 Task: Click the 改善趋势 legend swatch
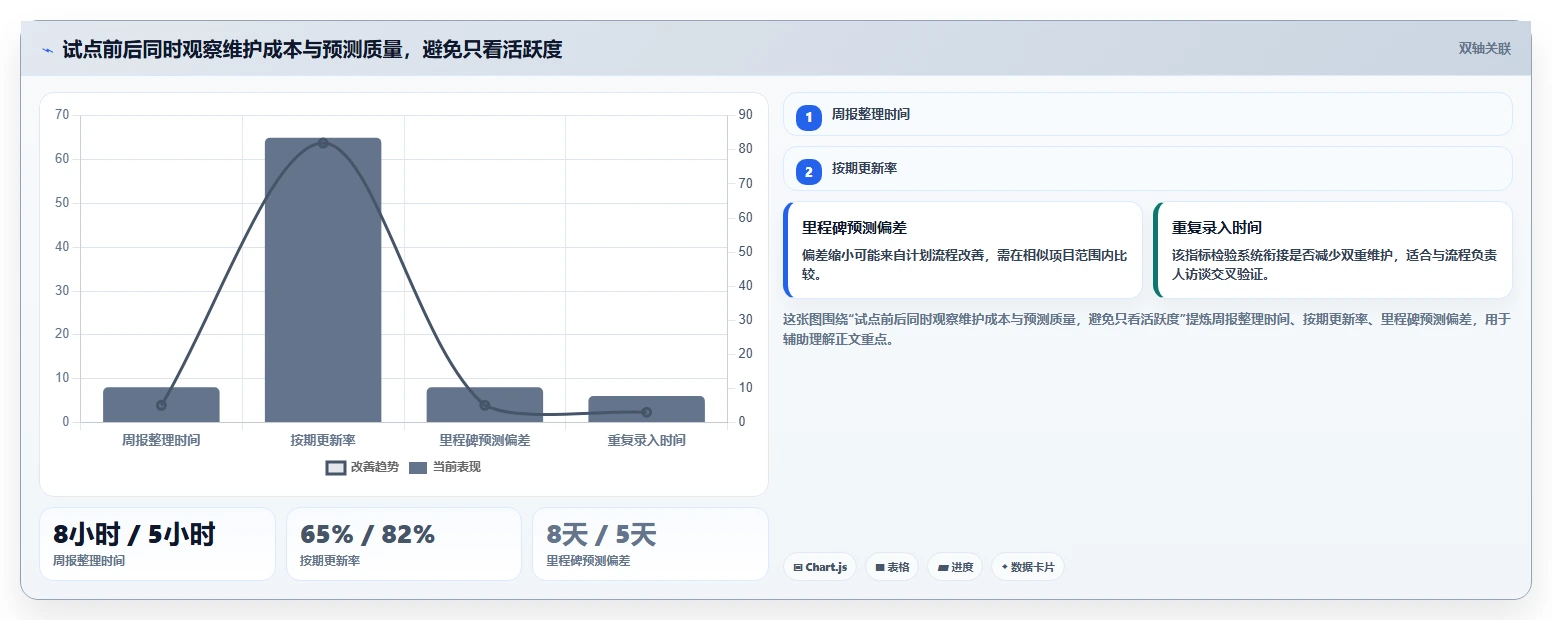click(x=336, y=467)
